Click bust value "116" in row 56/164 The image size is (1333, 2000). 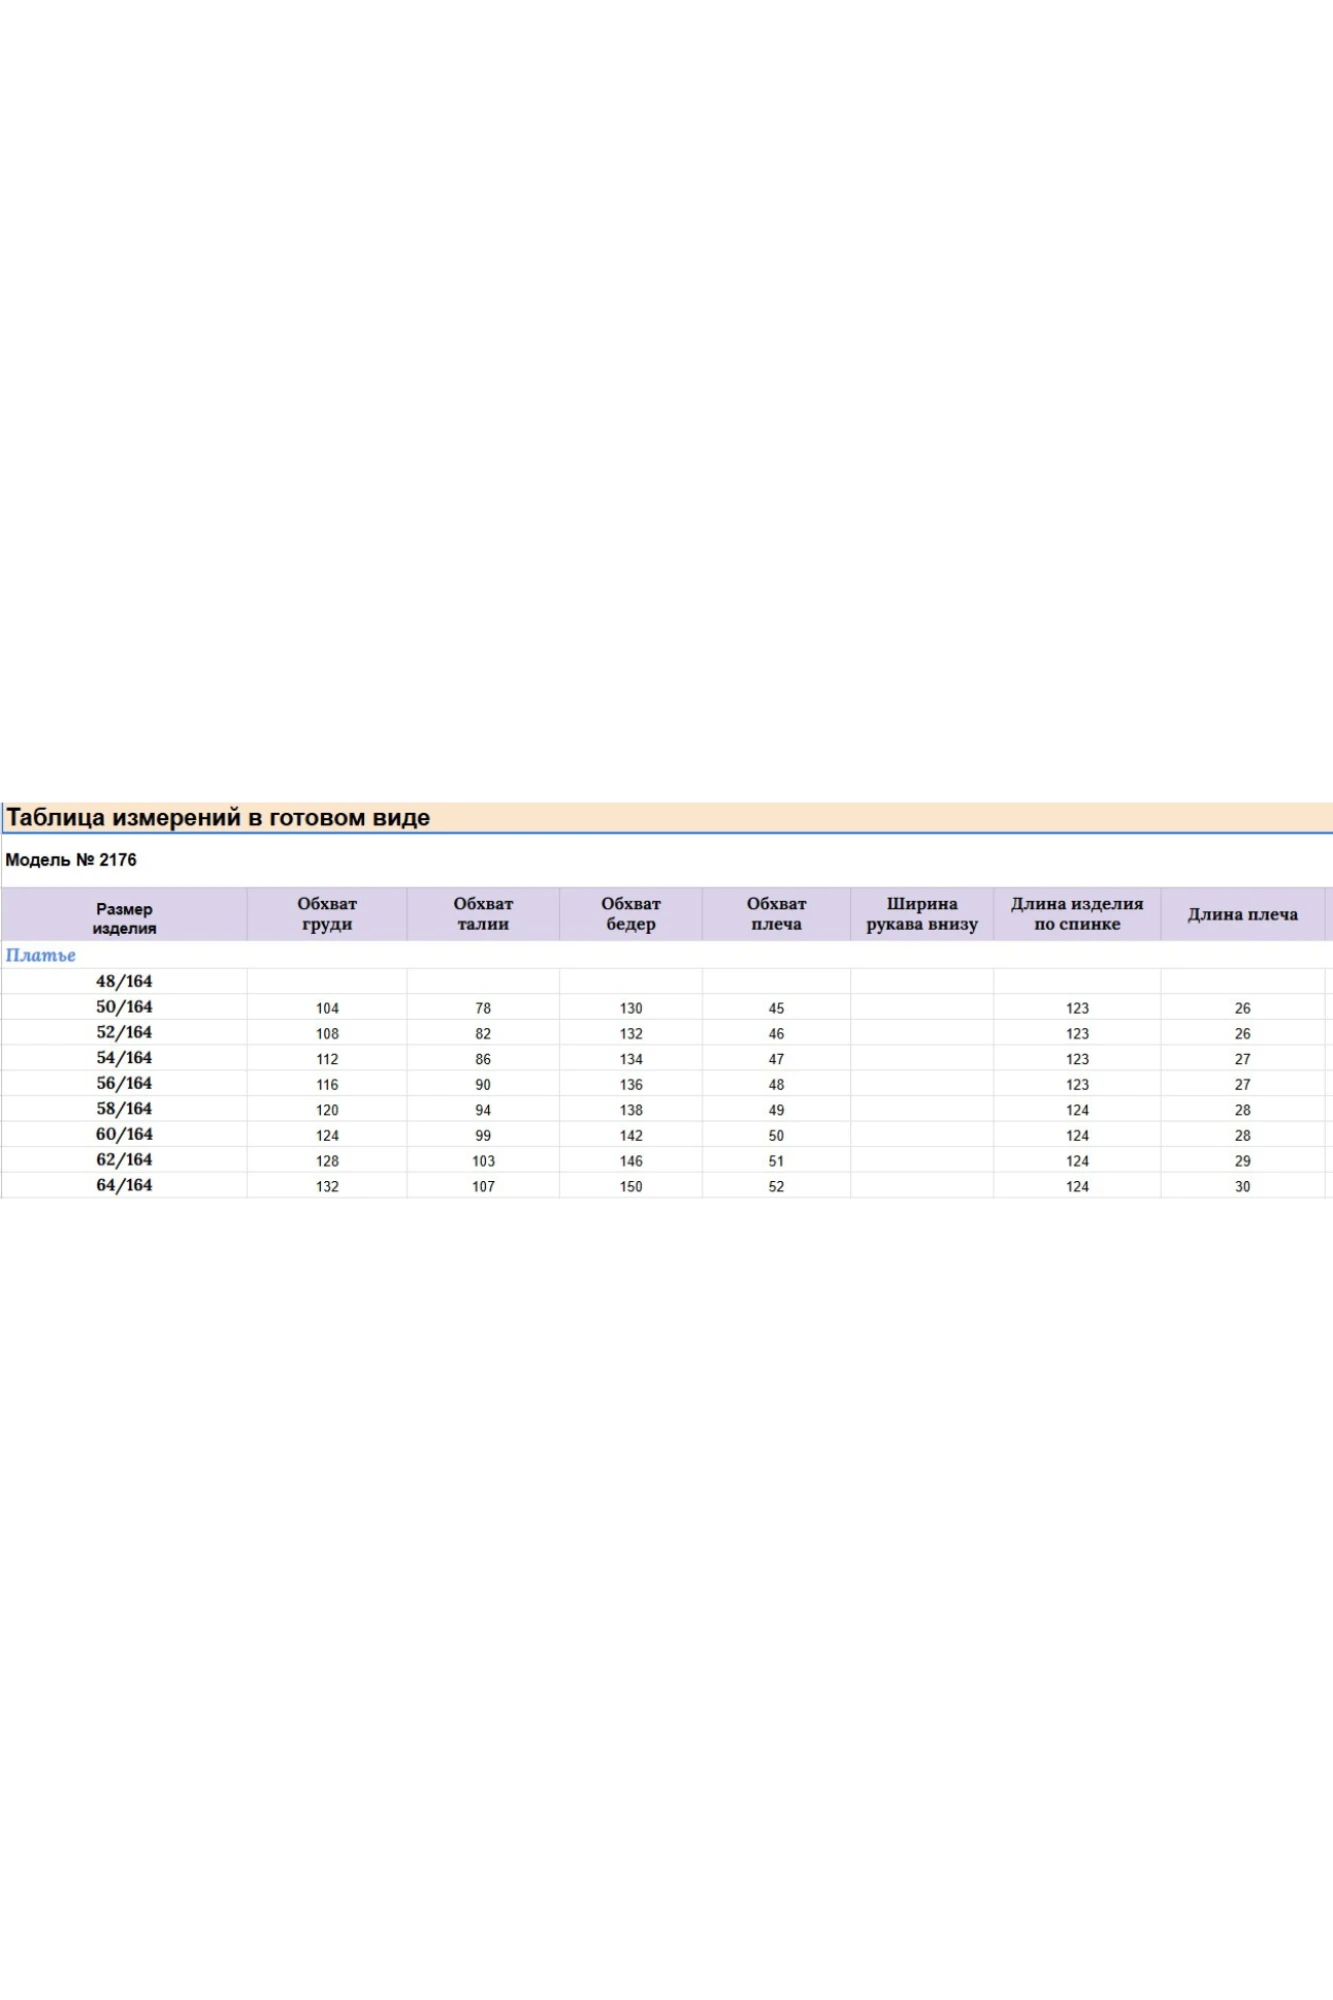pos(327,1085)
